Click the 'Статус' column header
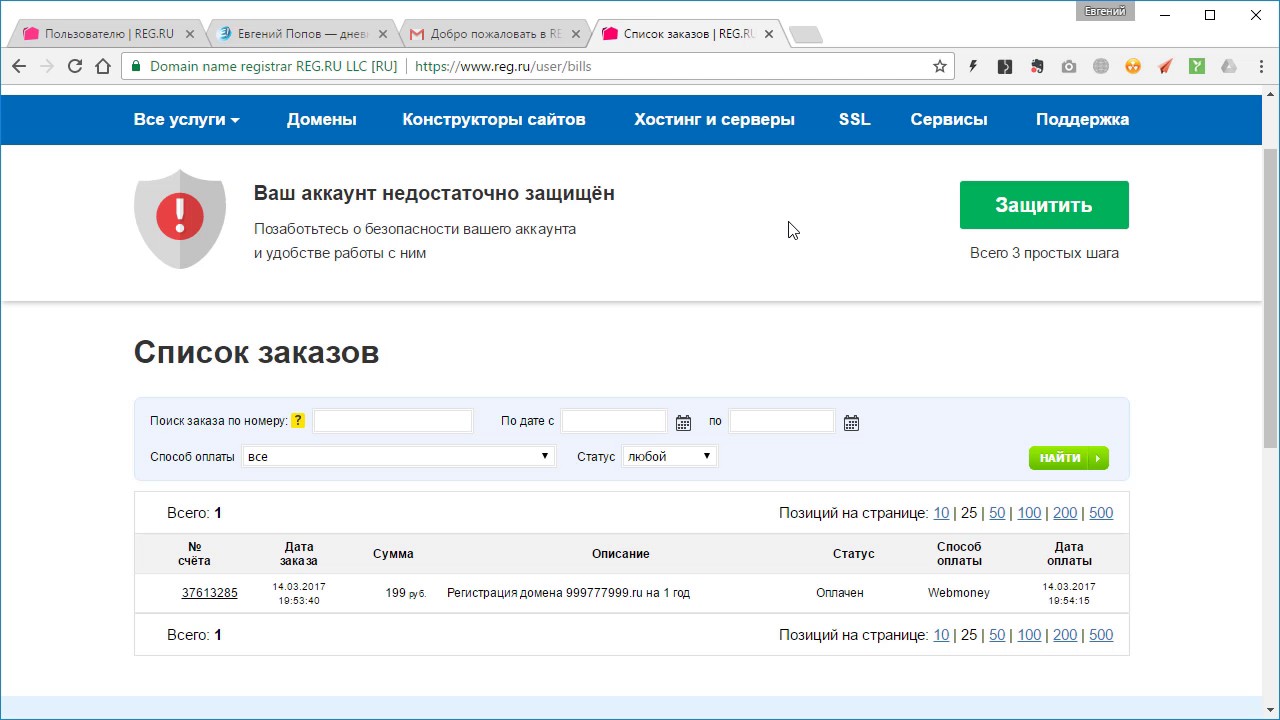This screenshot has height=720, width=1280. click(854, 554)
